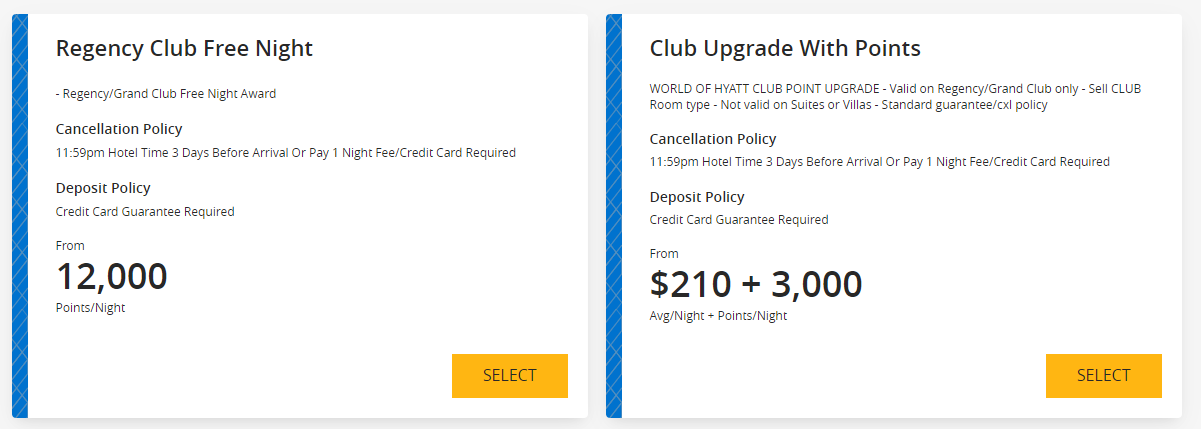This screenshot has height=429, width=1201.
Task: Click the Points/Night label under 12,000
Action: pos(91,308)
